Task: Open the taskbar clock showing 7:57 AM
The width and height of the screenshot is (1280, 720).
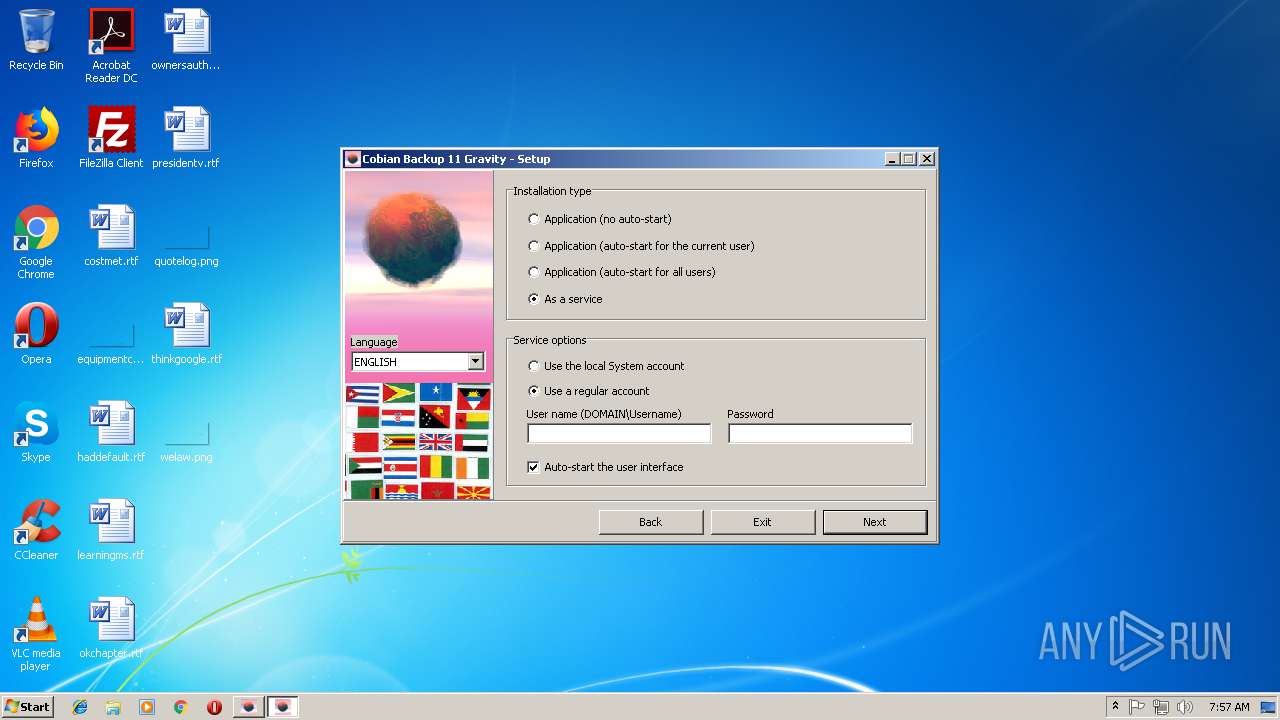Action: pyautogui.click(x=1229, y=707)
